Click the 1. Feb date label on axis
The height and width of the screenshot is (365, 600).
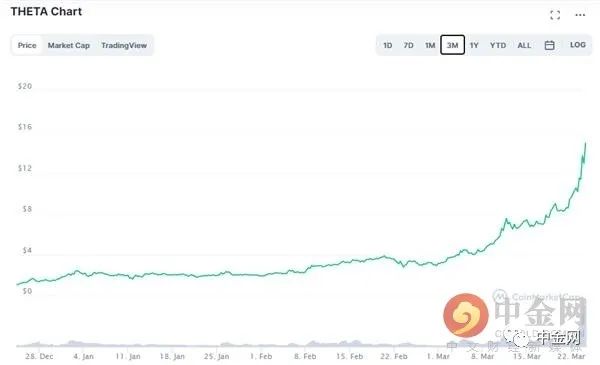[x=261, y=356]
